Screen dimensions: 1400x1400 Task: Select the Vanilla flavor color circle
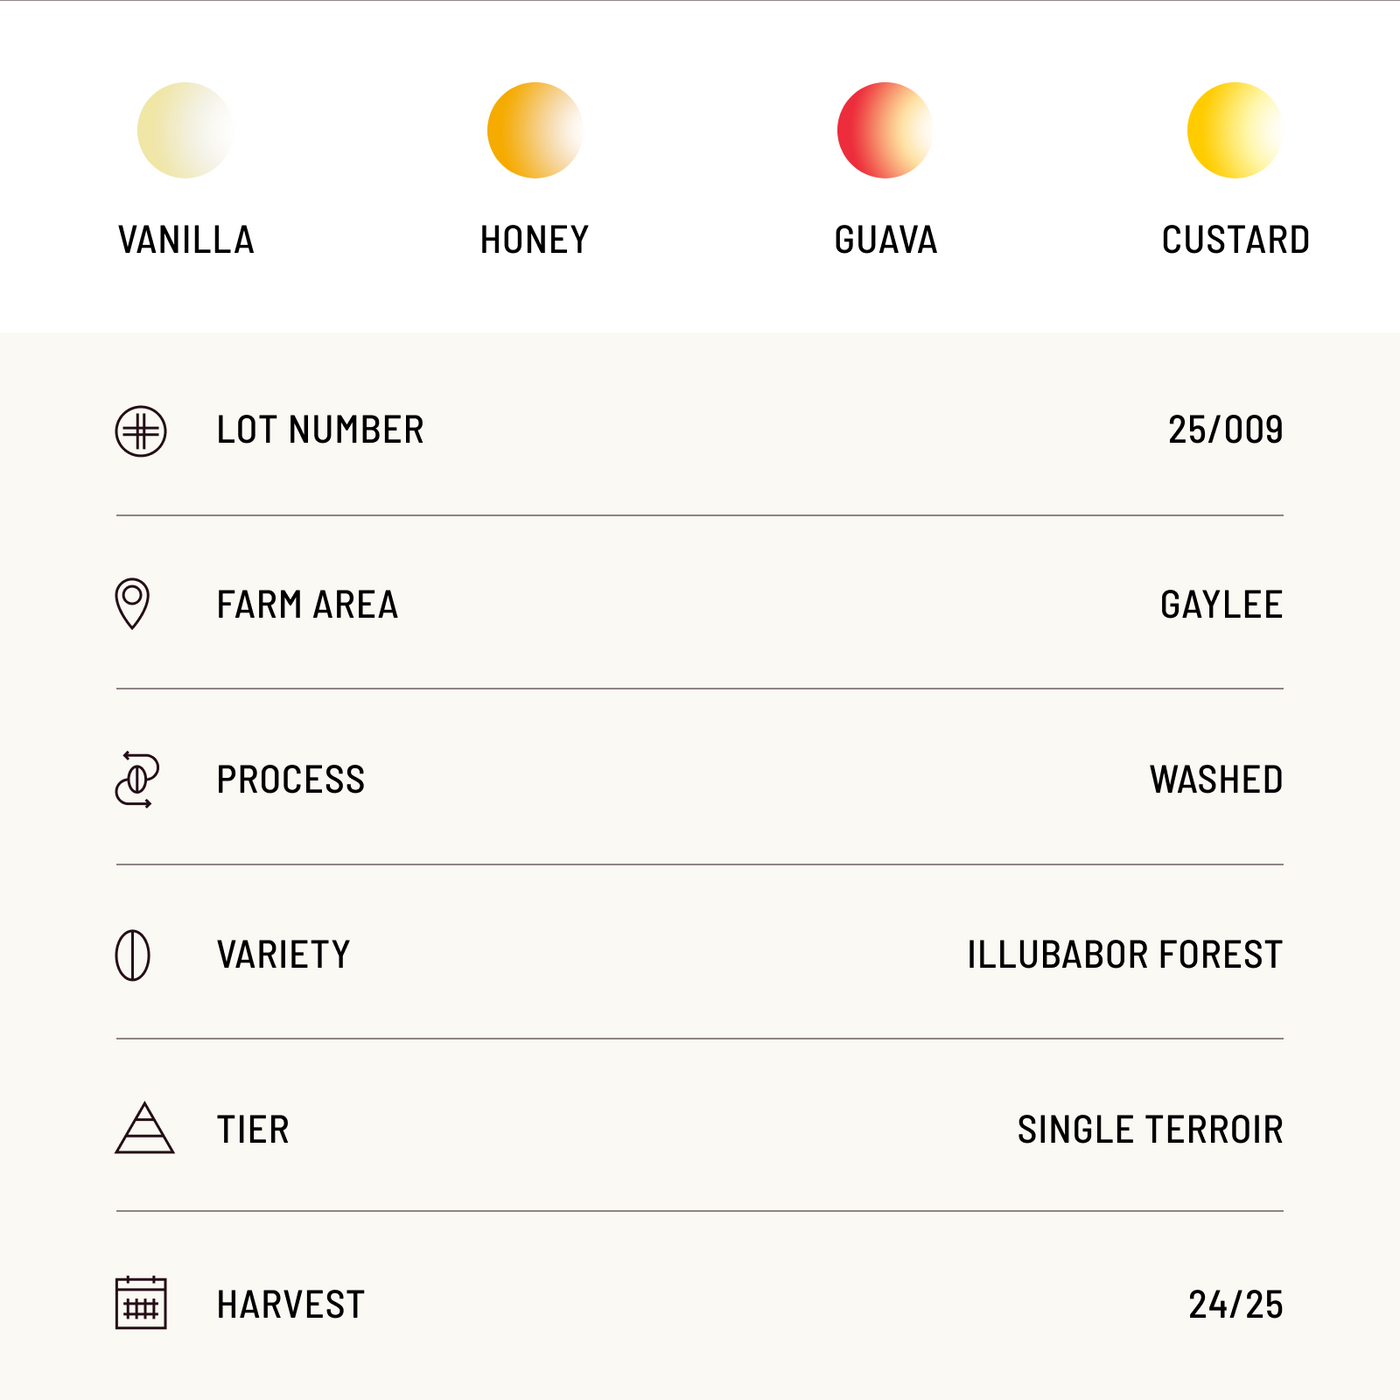pyautogui.click(x=185, y=130)
